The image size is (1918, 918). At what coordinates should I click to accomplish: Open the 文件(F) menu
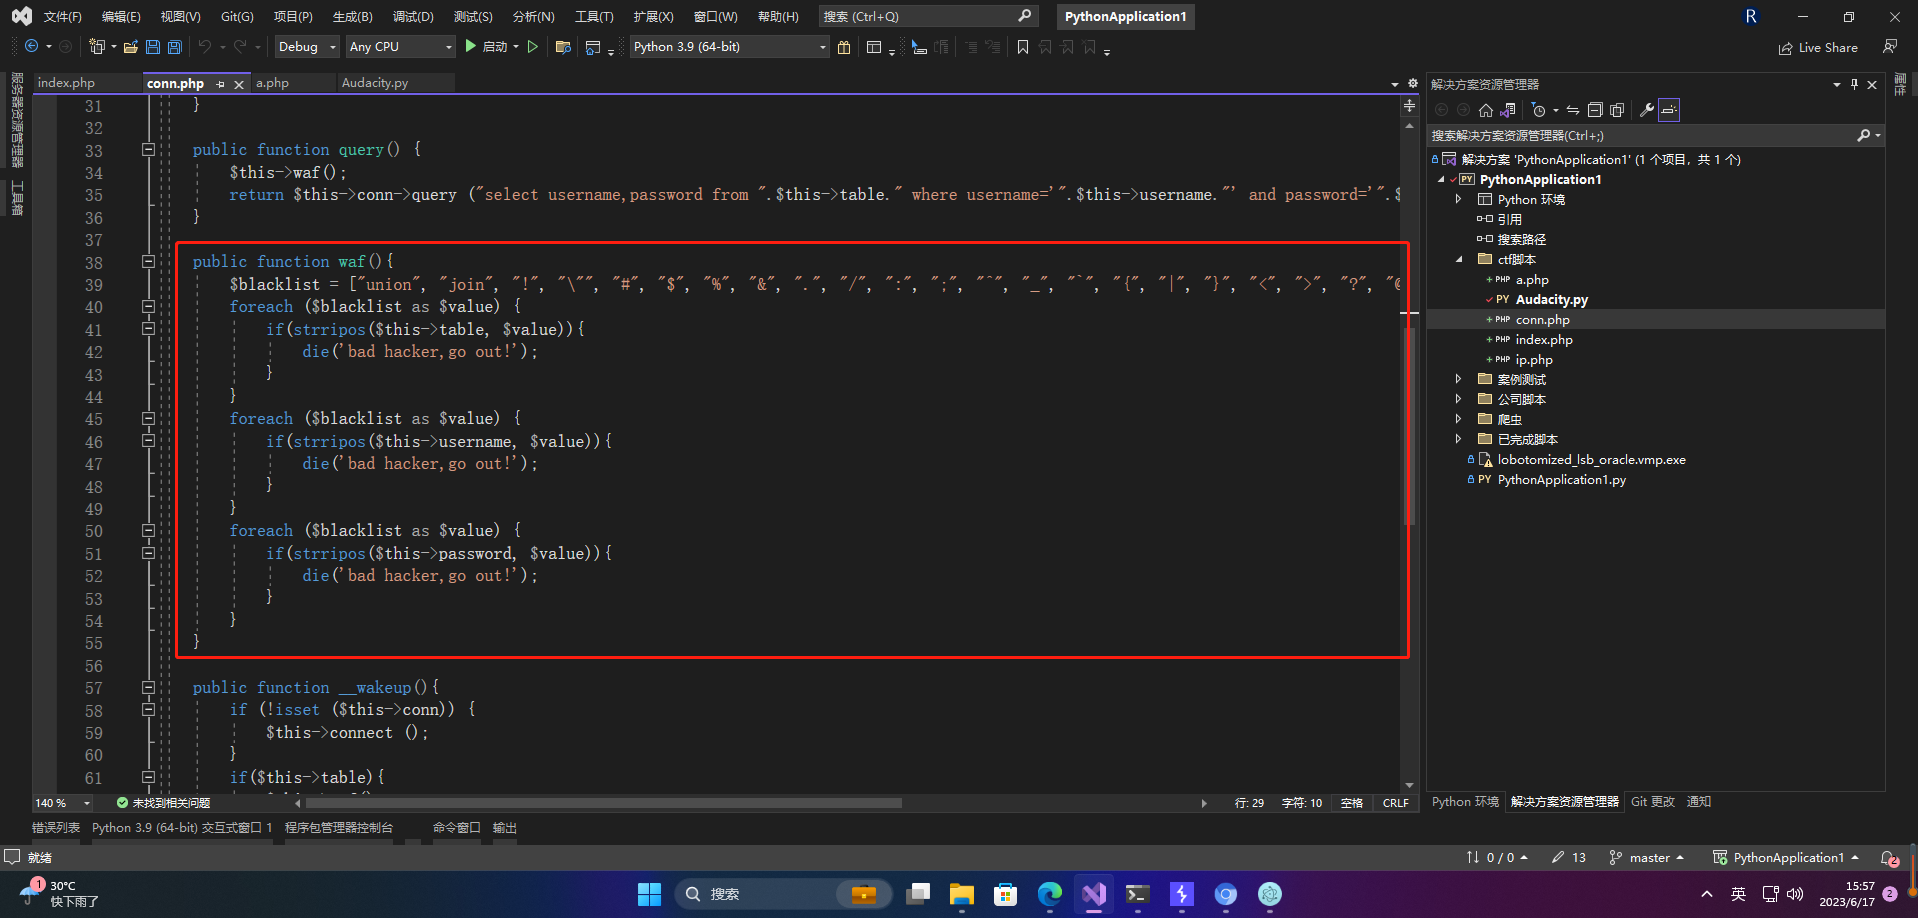(x=62, y=16)
